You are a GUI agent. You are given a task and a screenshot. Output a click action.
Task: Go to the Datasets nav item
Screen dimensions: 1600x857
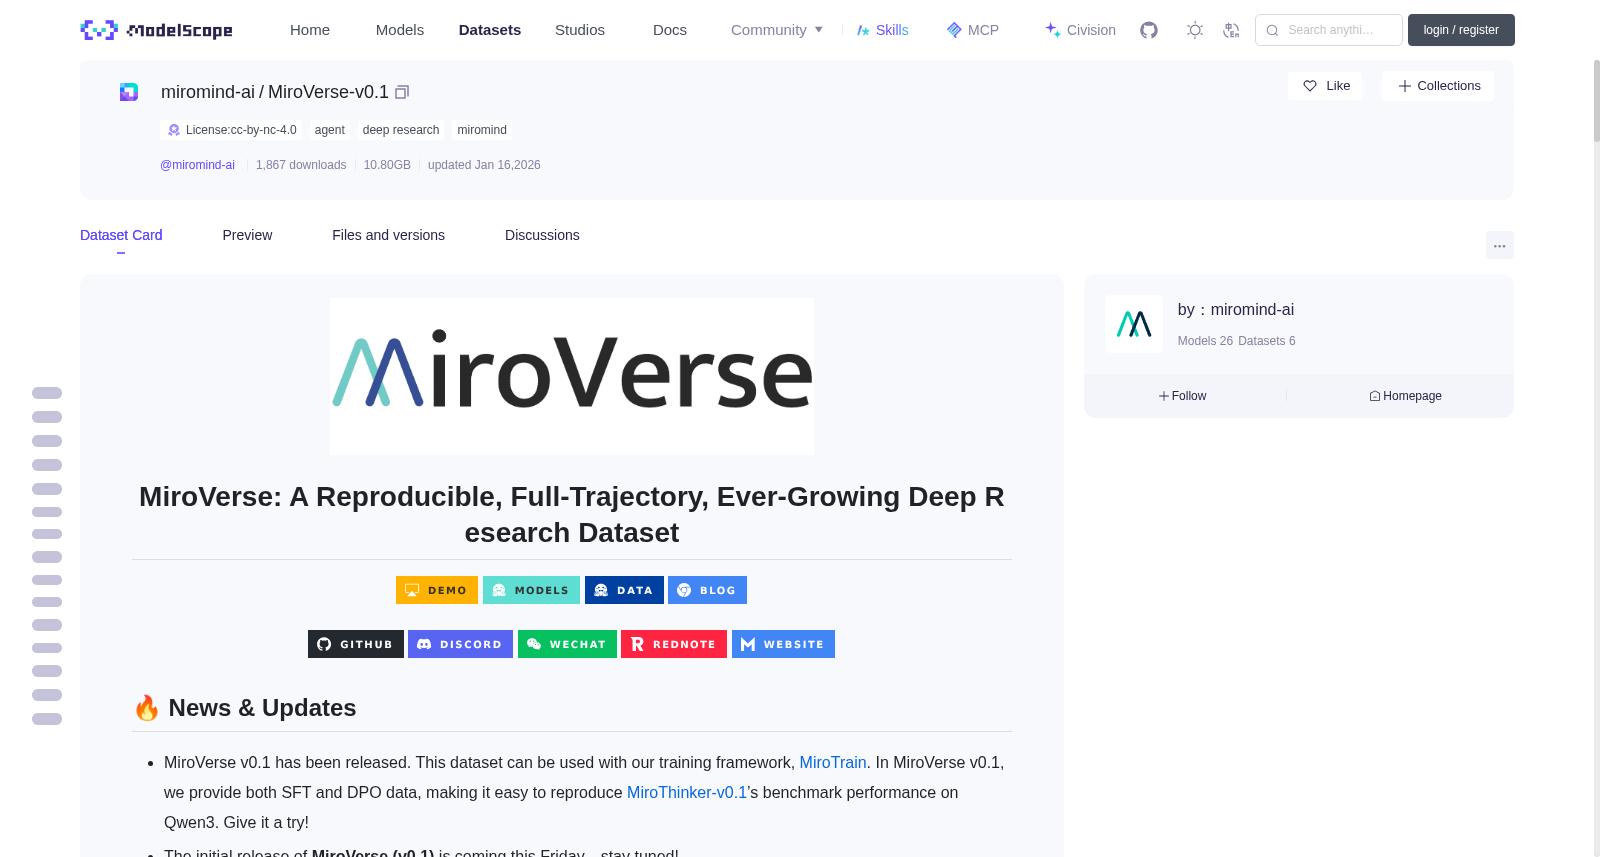[x=490, y=30]
